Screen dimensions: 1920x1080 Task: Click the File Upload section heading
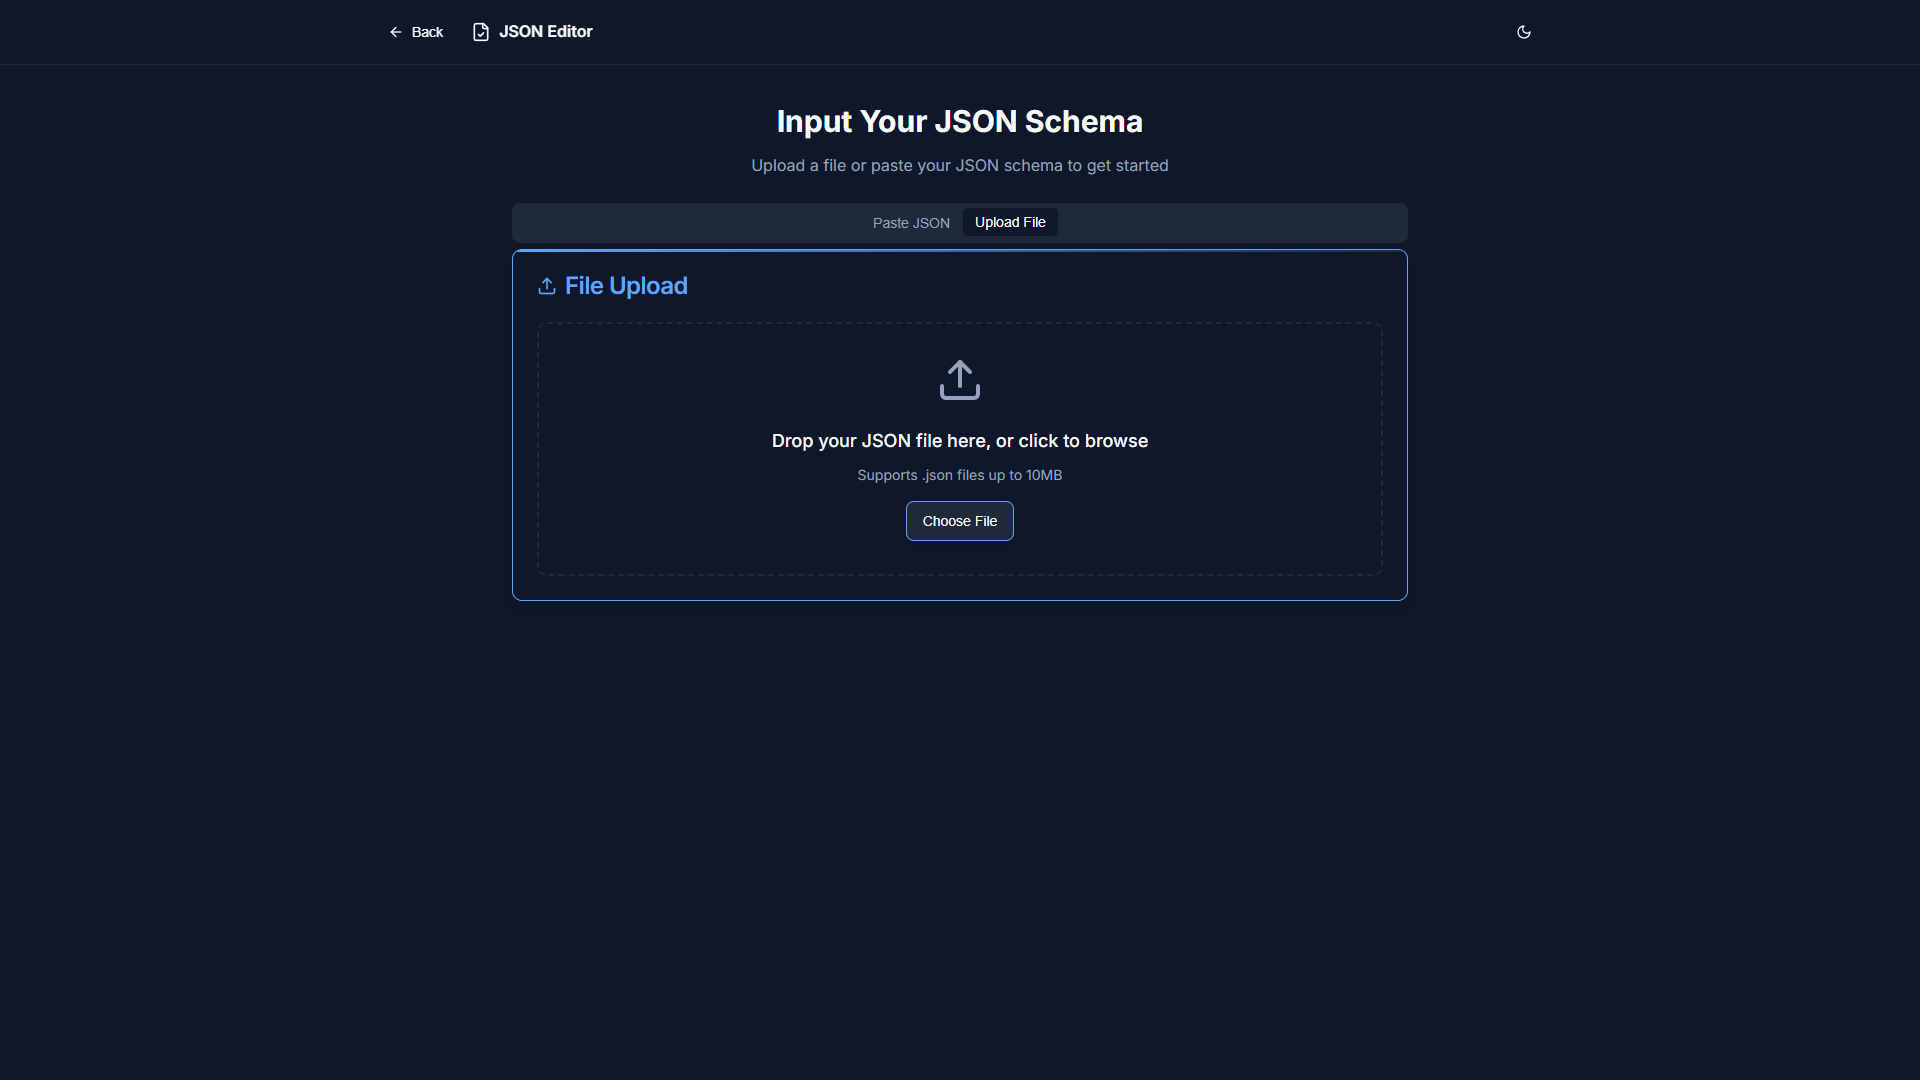(x=626, y=286)
